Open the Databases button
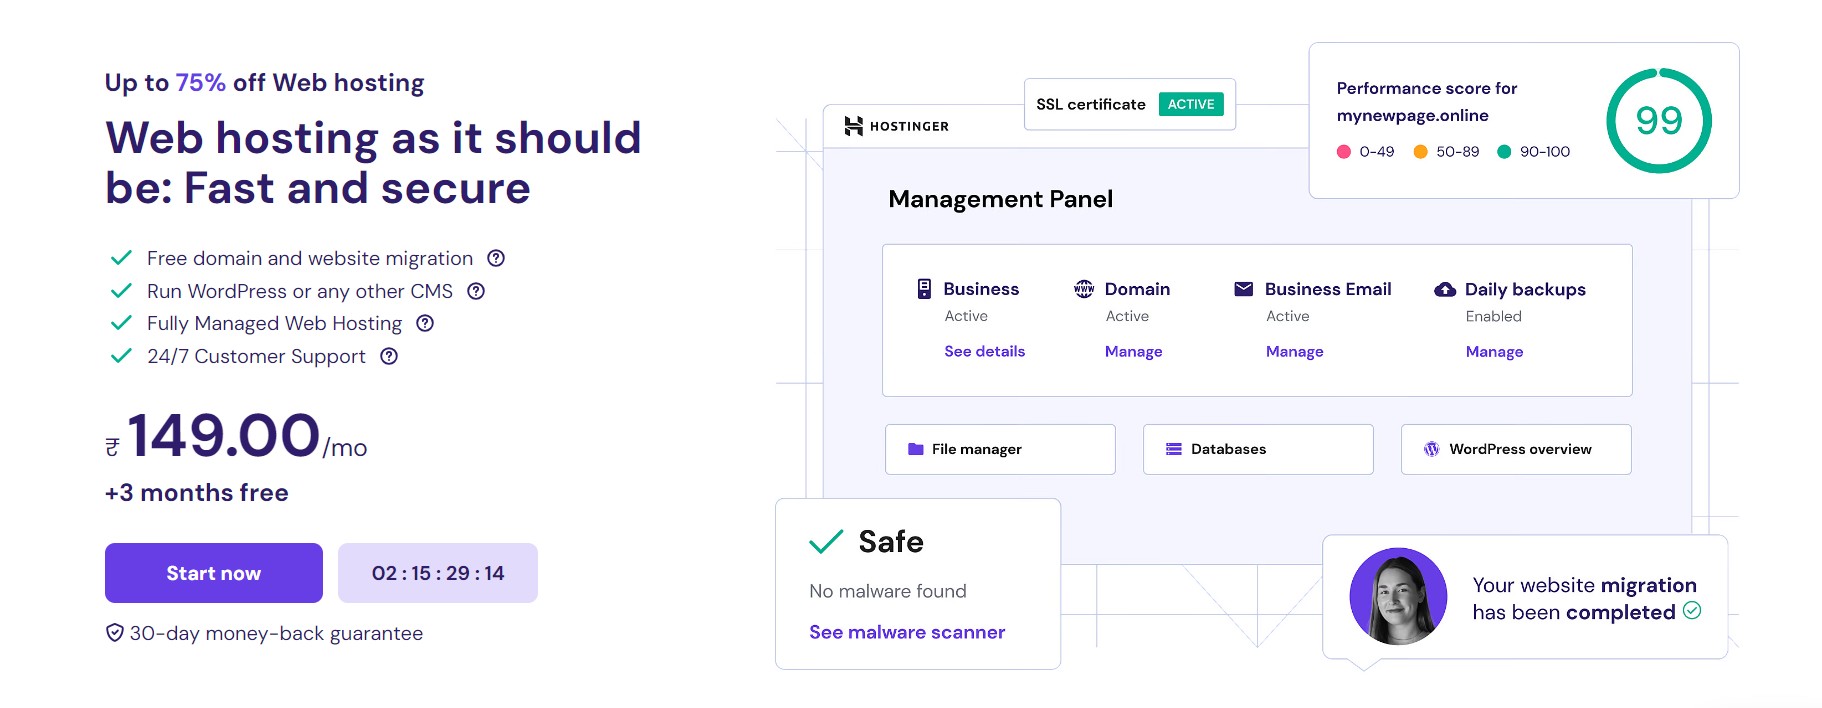 click(x=1258, y=449)
